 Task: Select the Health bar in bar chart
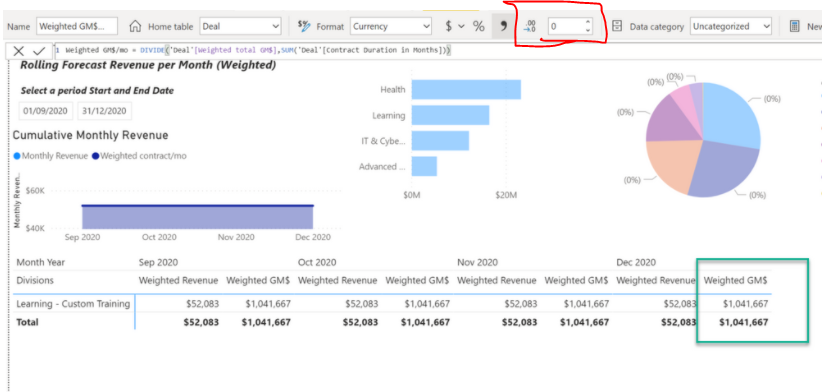(466, 90)
